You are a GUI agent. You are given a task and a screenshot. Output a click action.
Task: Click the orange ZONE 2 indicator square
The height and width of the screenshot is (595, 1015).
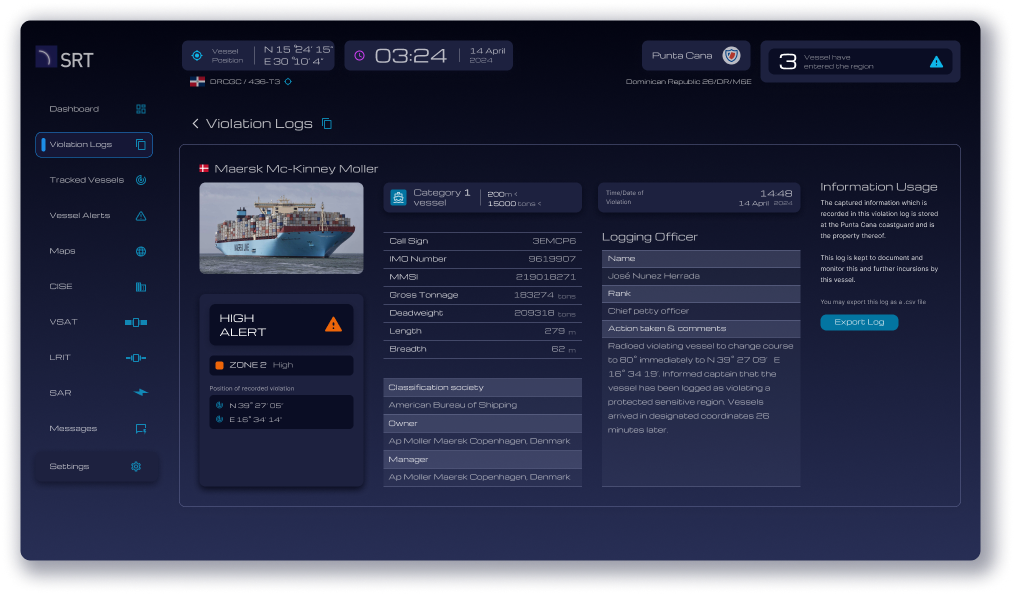click(x=219, y=365)
